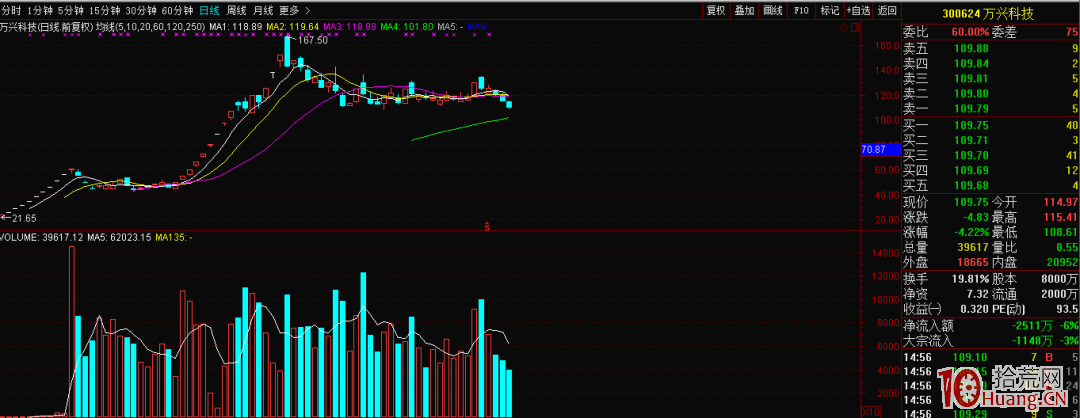Click the 21.65 low price label
1080x418 pixels.
coord(24,218)
